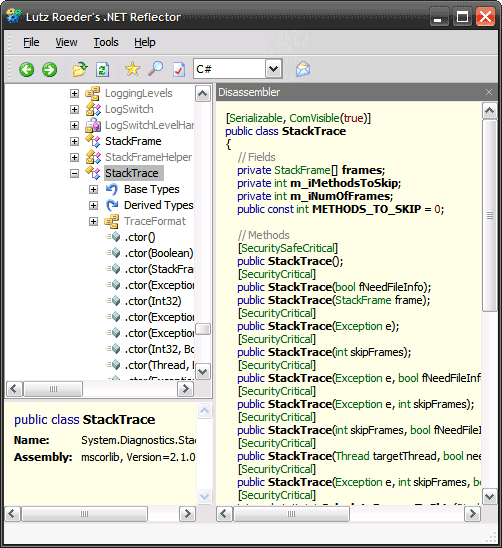Viewport: 502px width, 548px height.
Task: Click the Disassembler vertical scrollbar thumb
Action: pyautogui.click(x=489, y=216)
